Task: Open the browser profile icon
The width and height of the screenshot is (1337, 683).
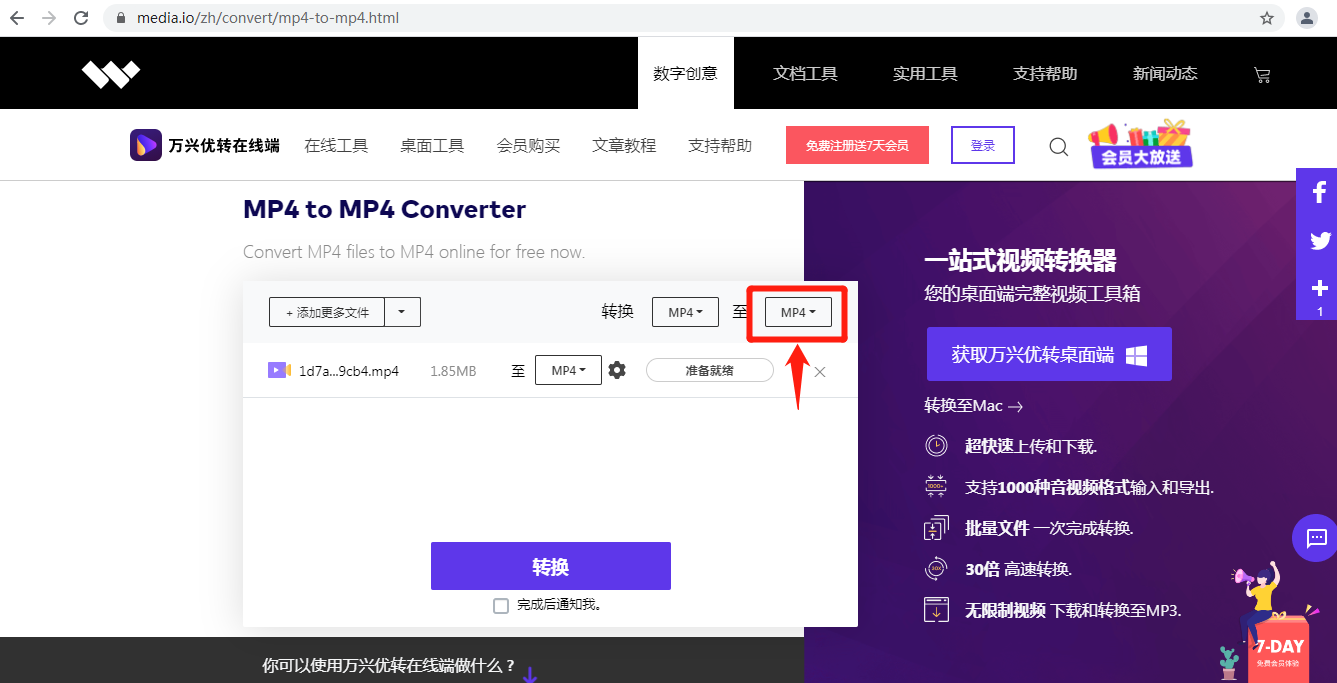Action: 1306,17
